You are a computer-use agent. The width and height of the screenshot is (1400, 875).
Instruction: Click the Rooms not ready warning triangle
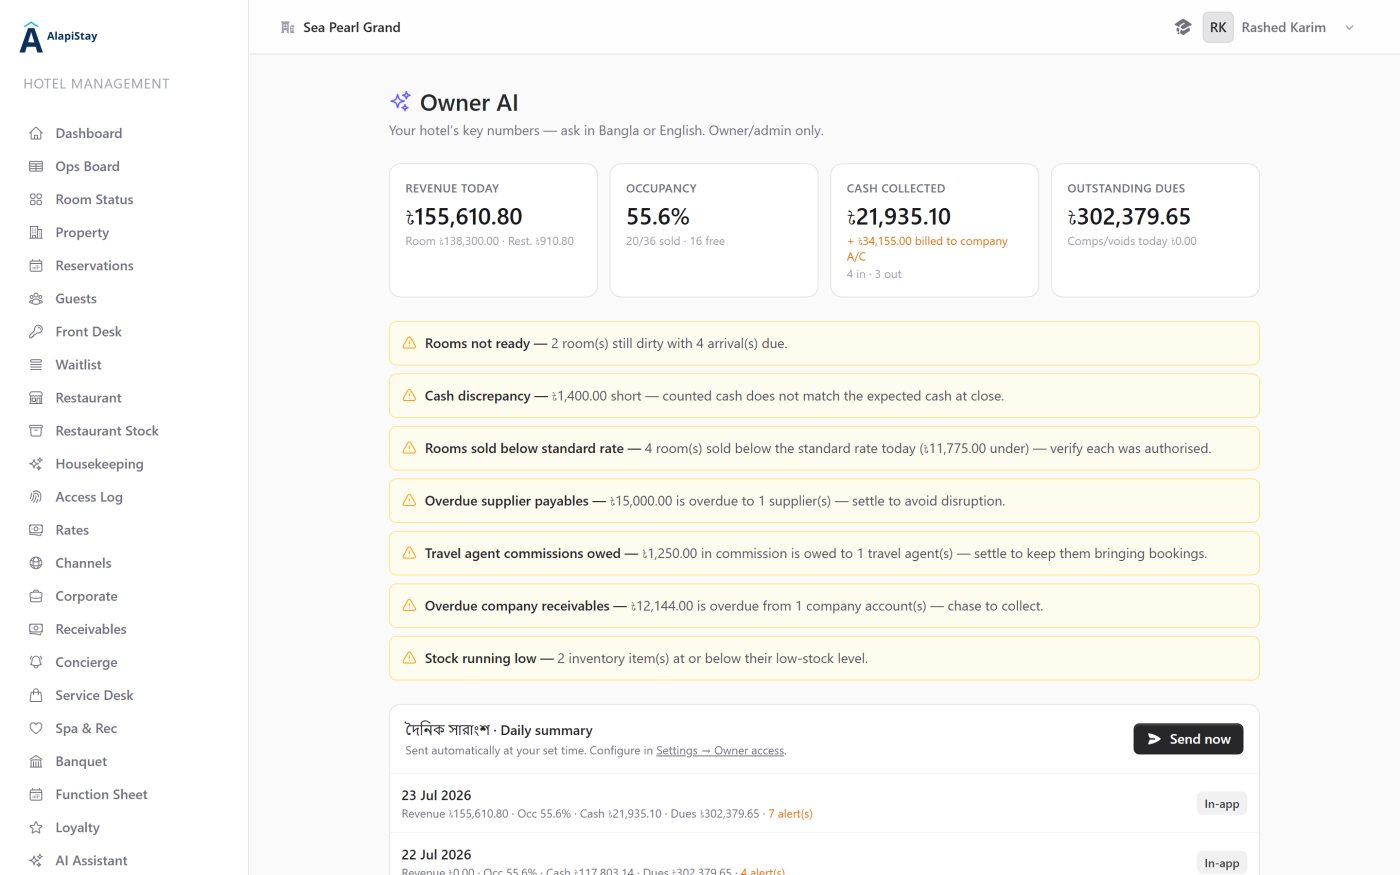409,343
